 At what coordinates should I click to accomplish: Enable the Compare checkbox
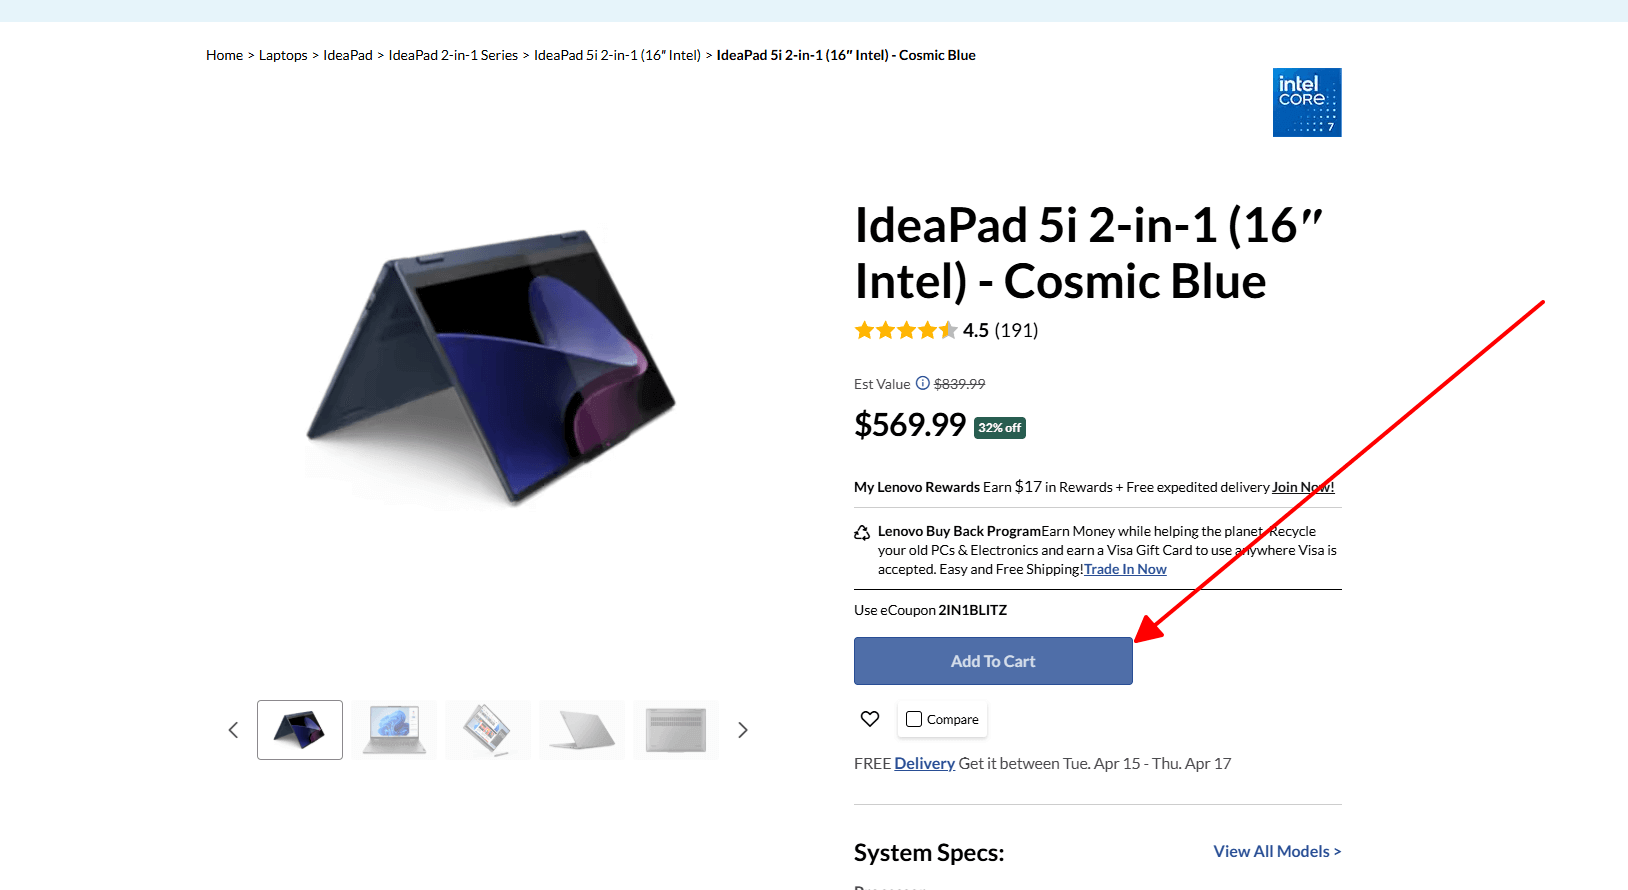point(913,718)
